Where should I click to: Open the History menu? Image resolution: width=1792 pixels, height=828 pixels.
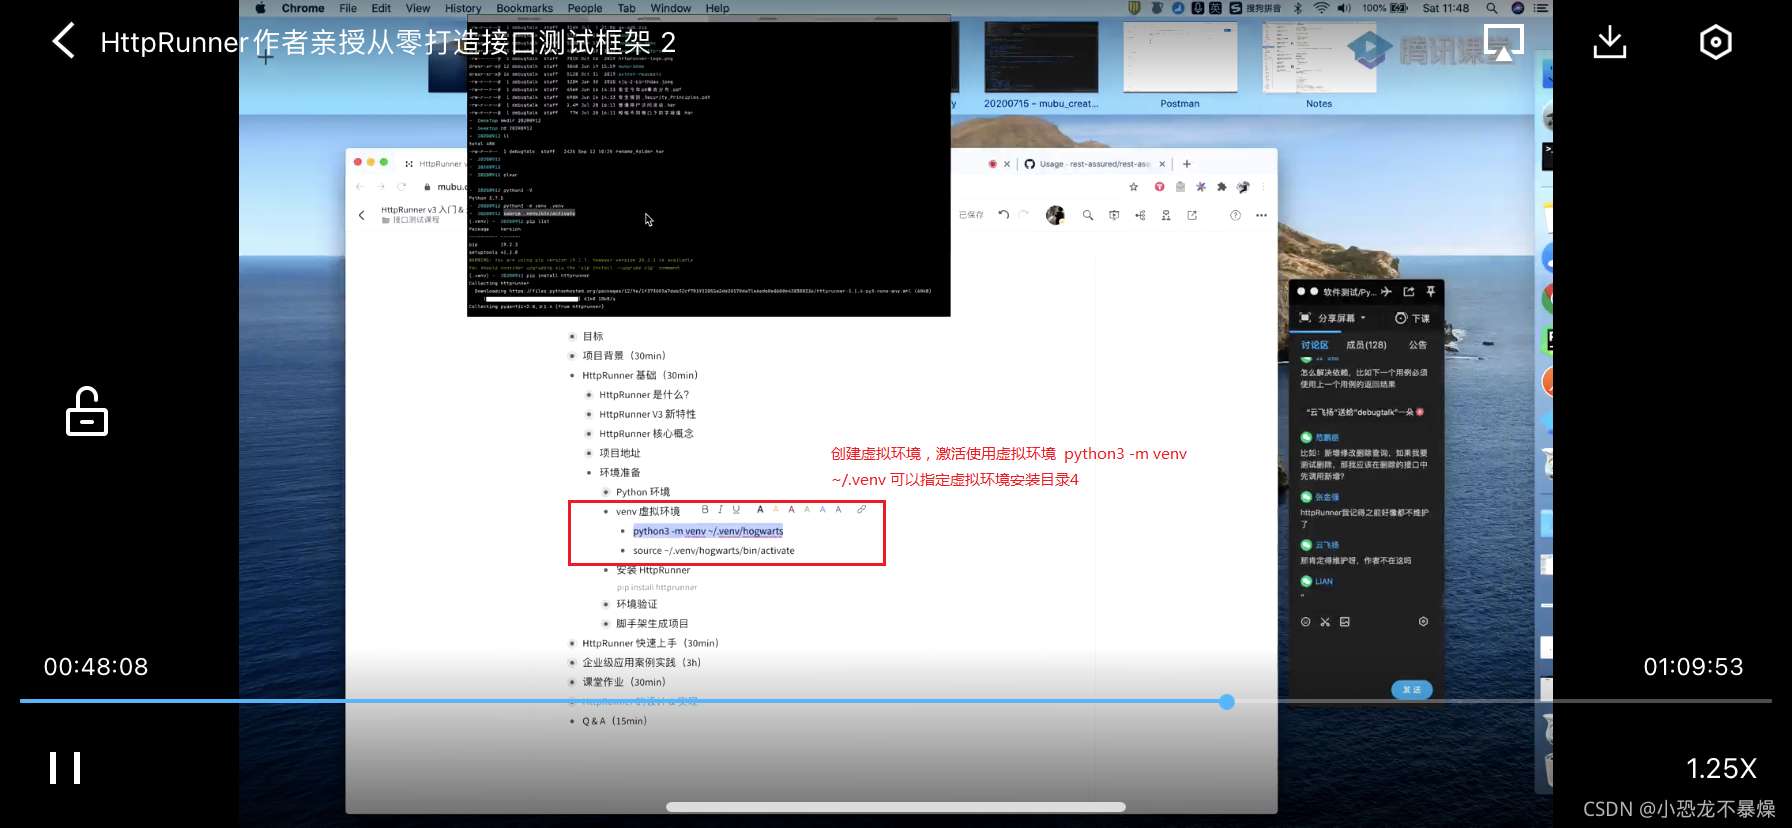coord(463,8)
